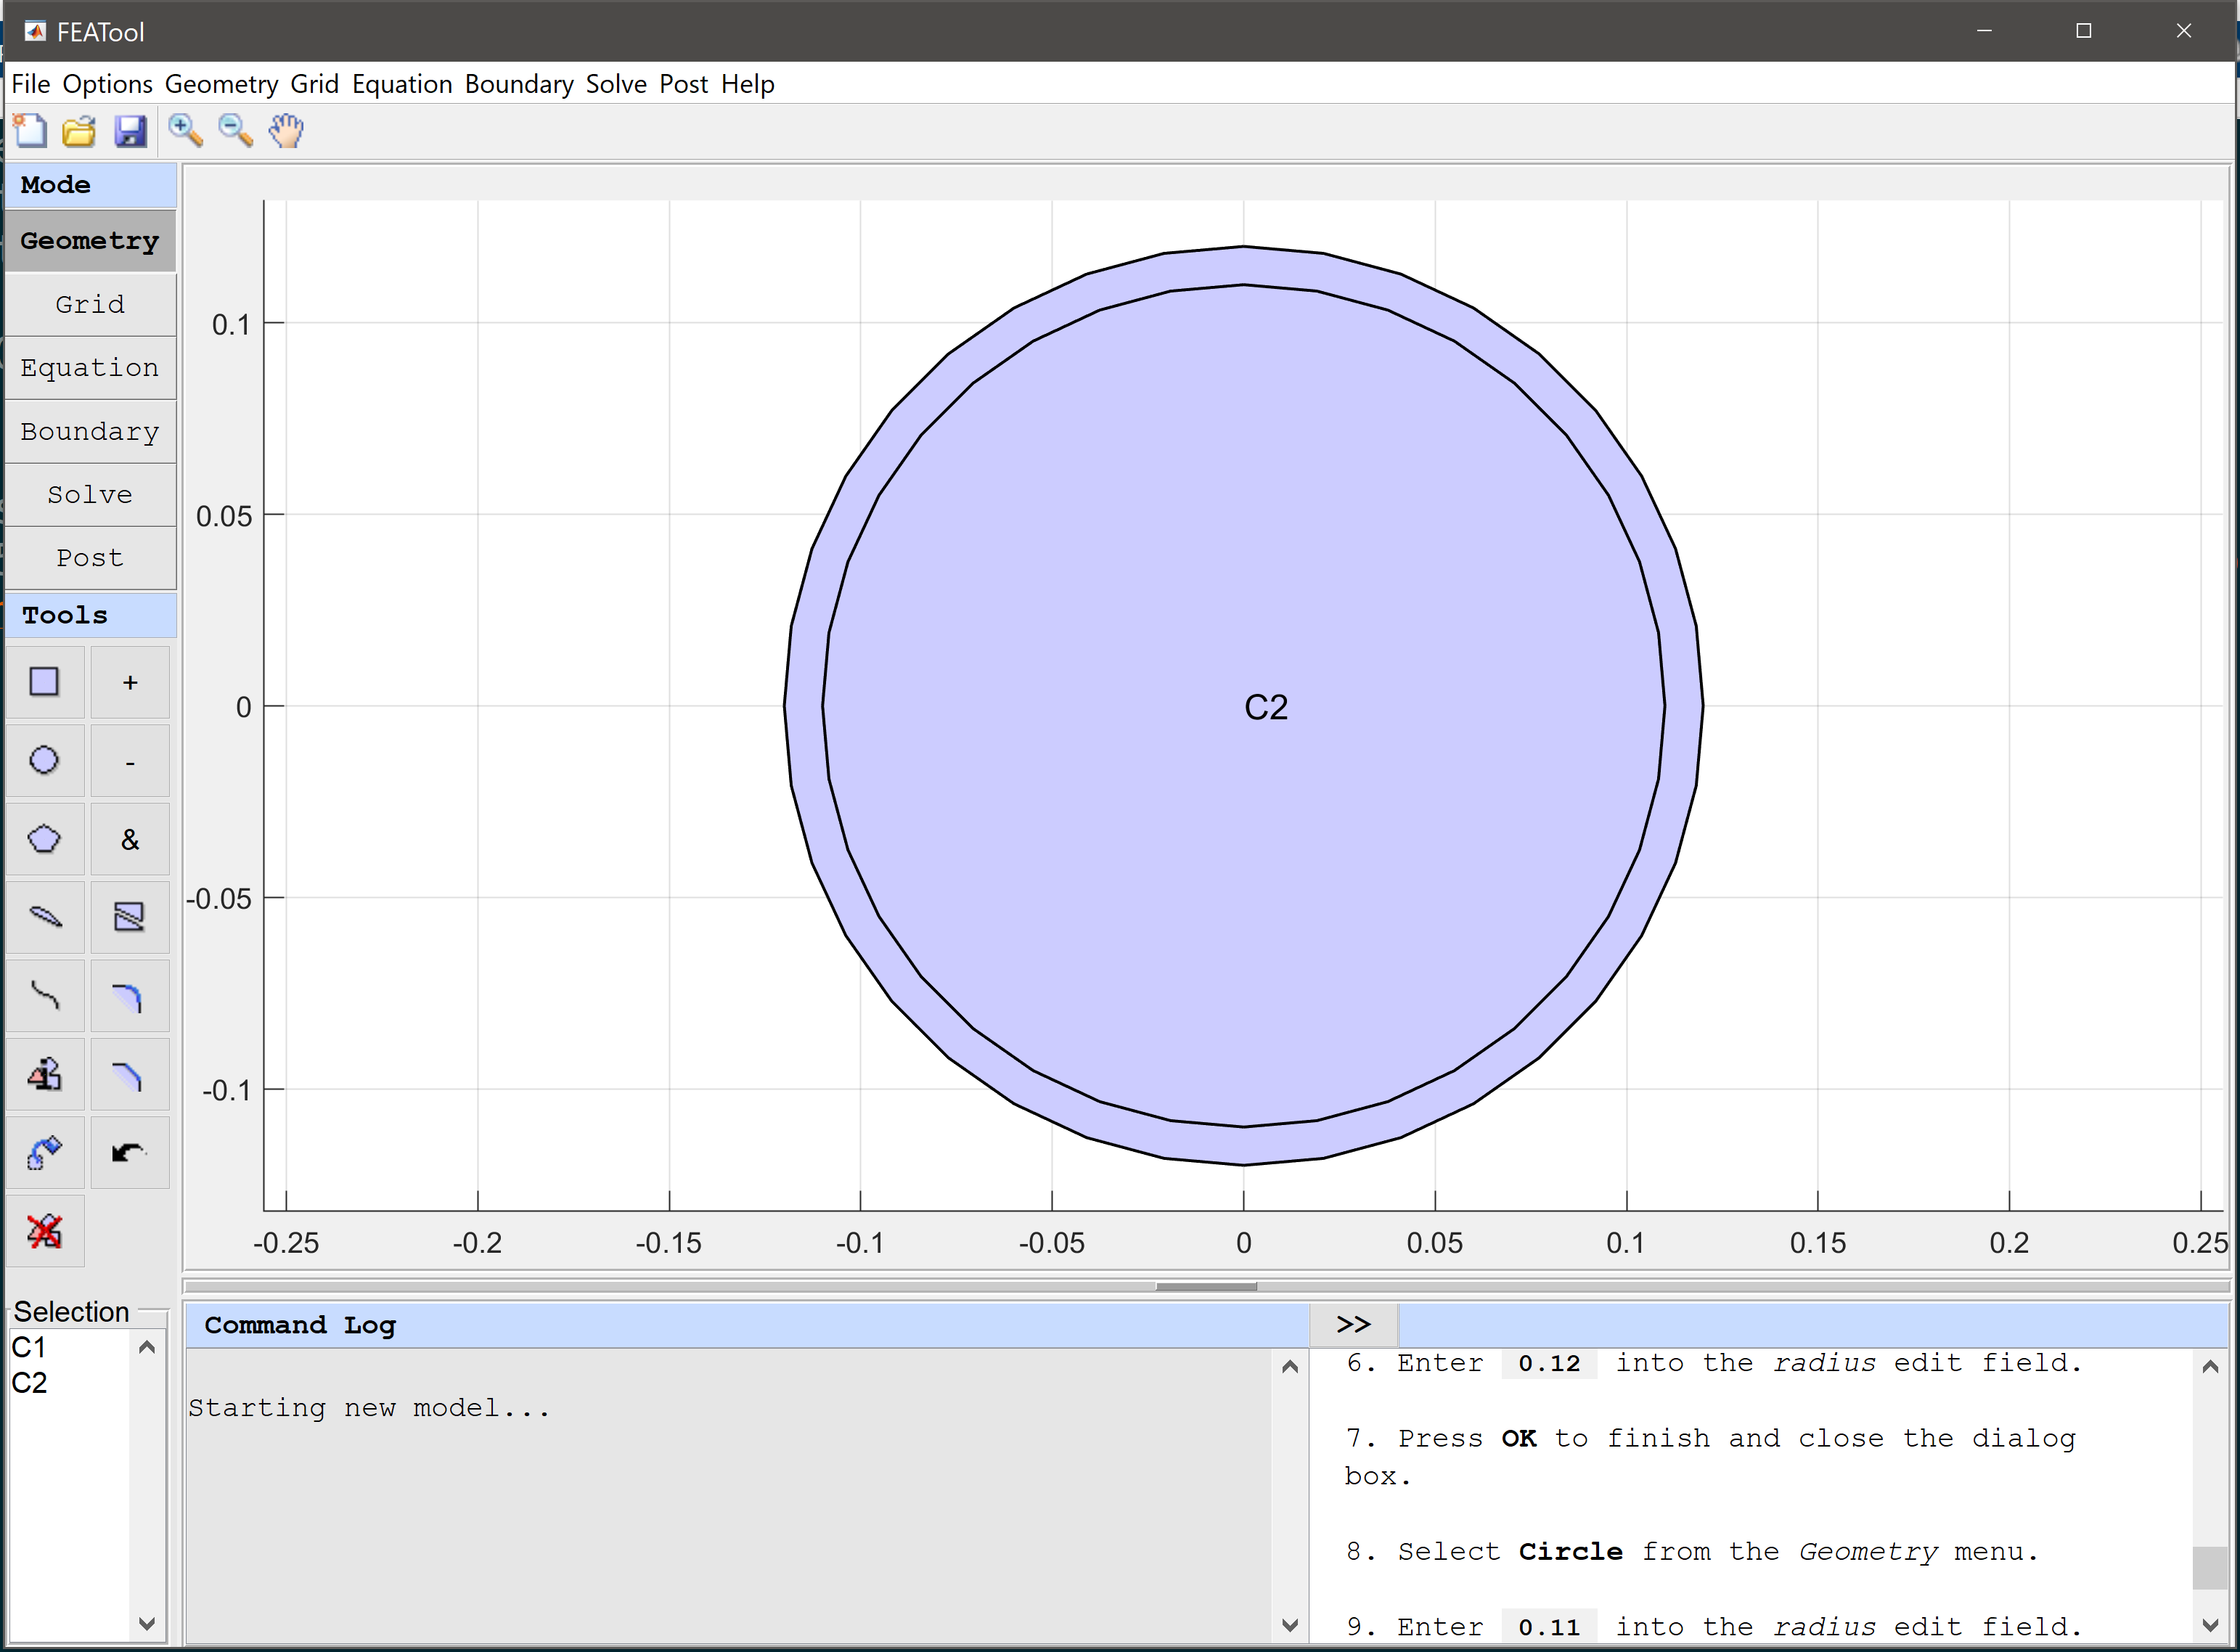The height and width of the screenshot is (1652, 2240).
Task: Click the Command Log header
Action: coord(747,1325)
